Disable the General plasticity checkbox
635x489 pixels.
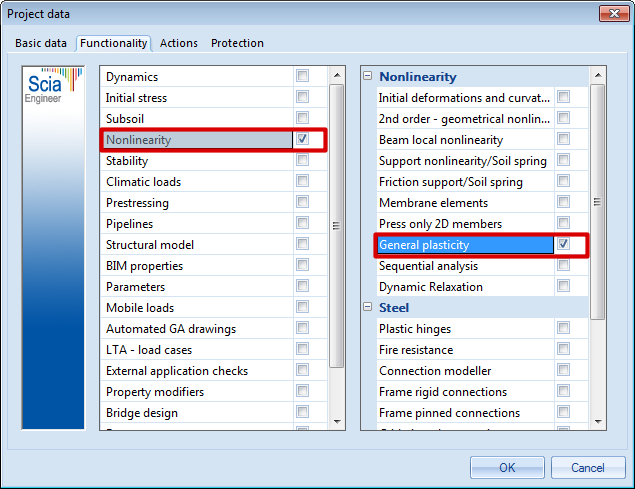[x=564, y=245]
